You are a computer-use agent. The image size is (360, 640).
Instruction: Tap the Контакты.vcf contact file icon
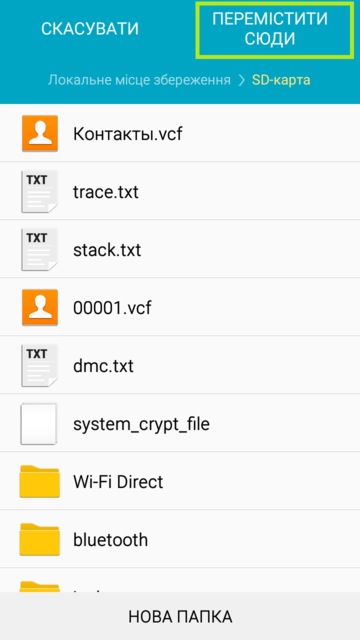point(40,133)
